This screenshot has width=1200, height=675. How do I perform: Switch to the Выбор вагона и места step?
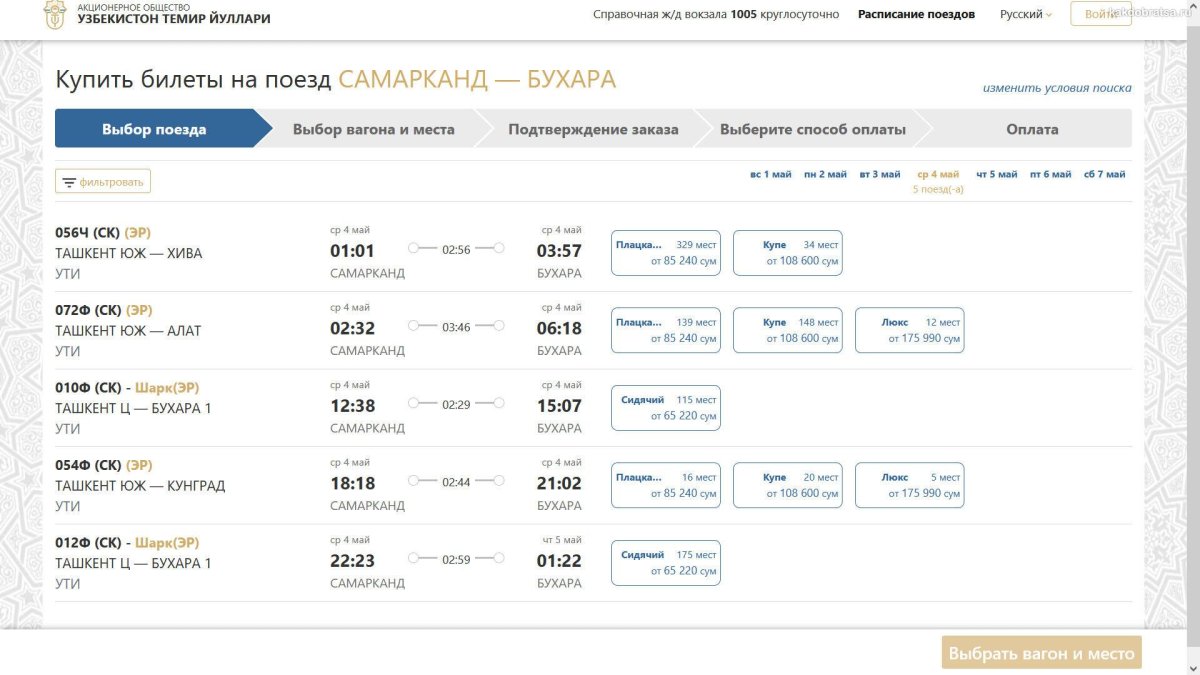point(372,129)
